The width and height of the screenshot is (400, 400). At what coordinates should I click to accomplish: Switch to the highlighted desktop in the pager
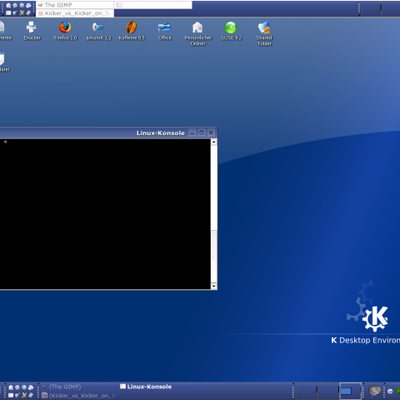(x=351, y=391)
